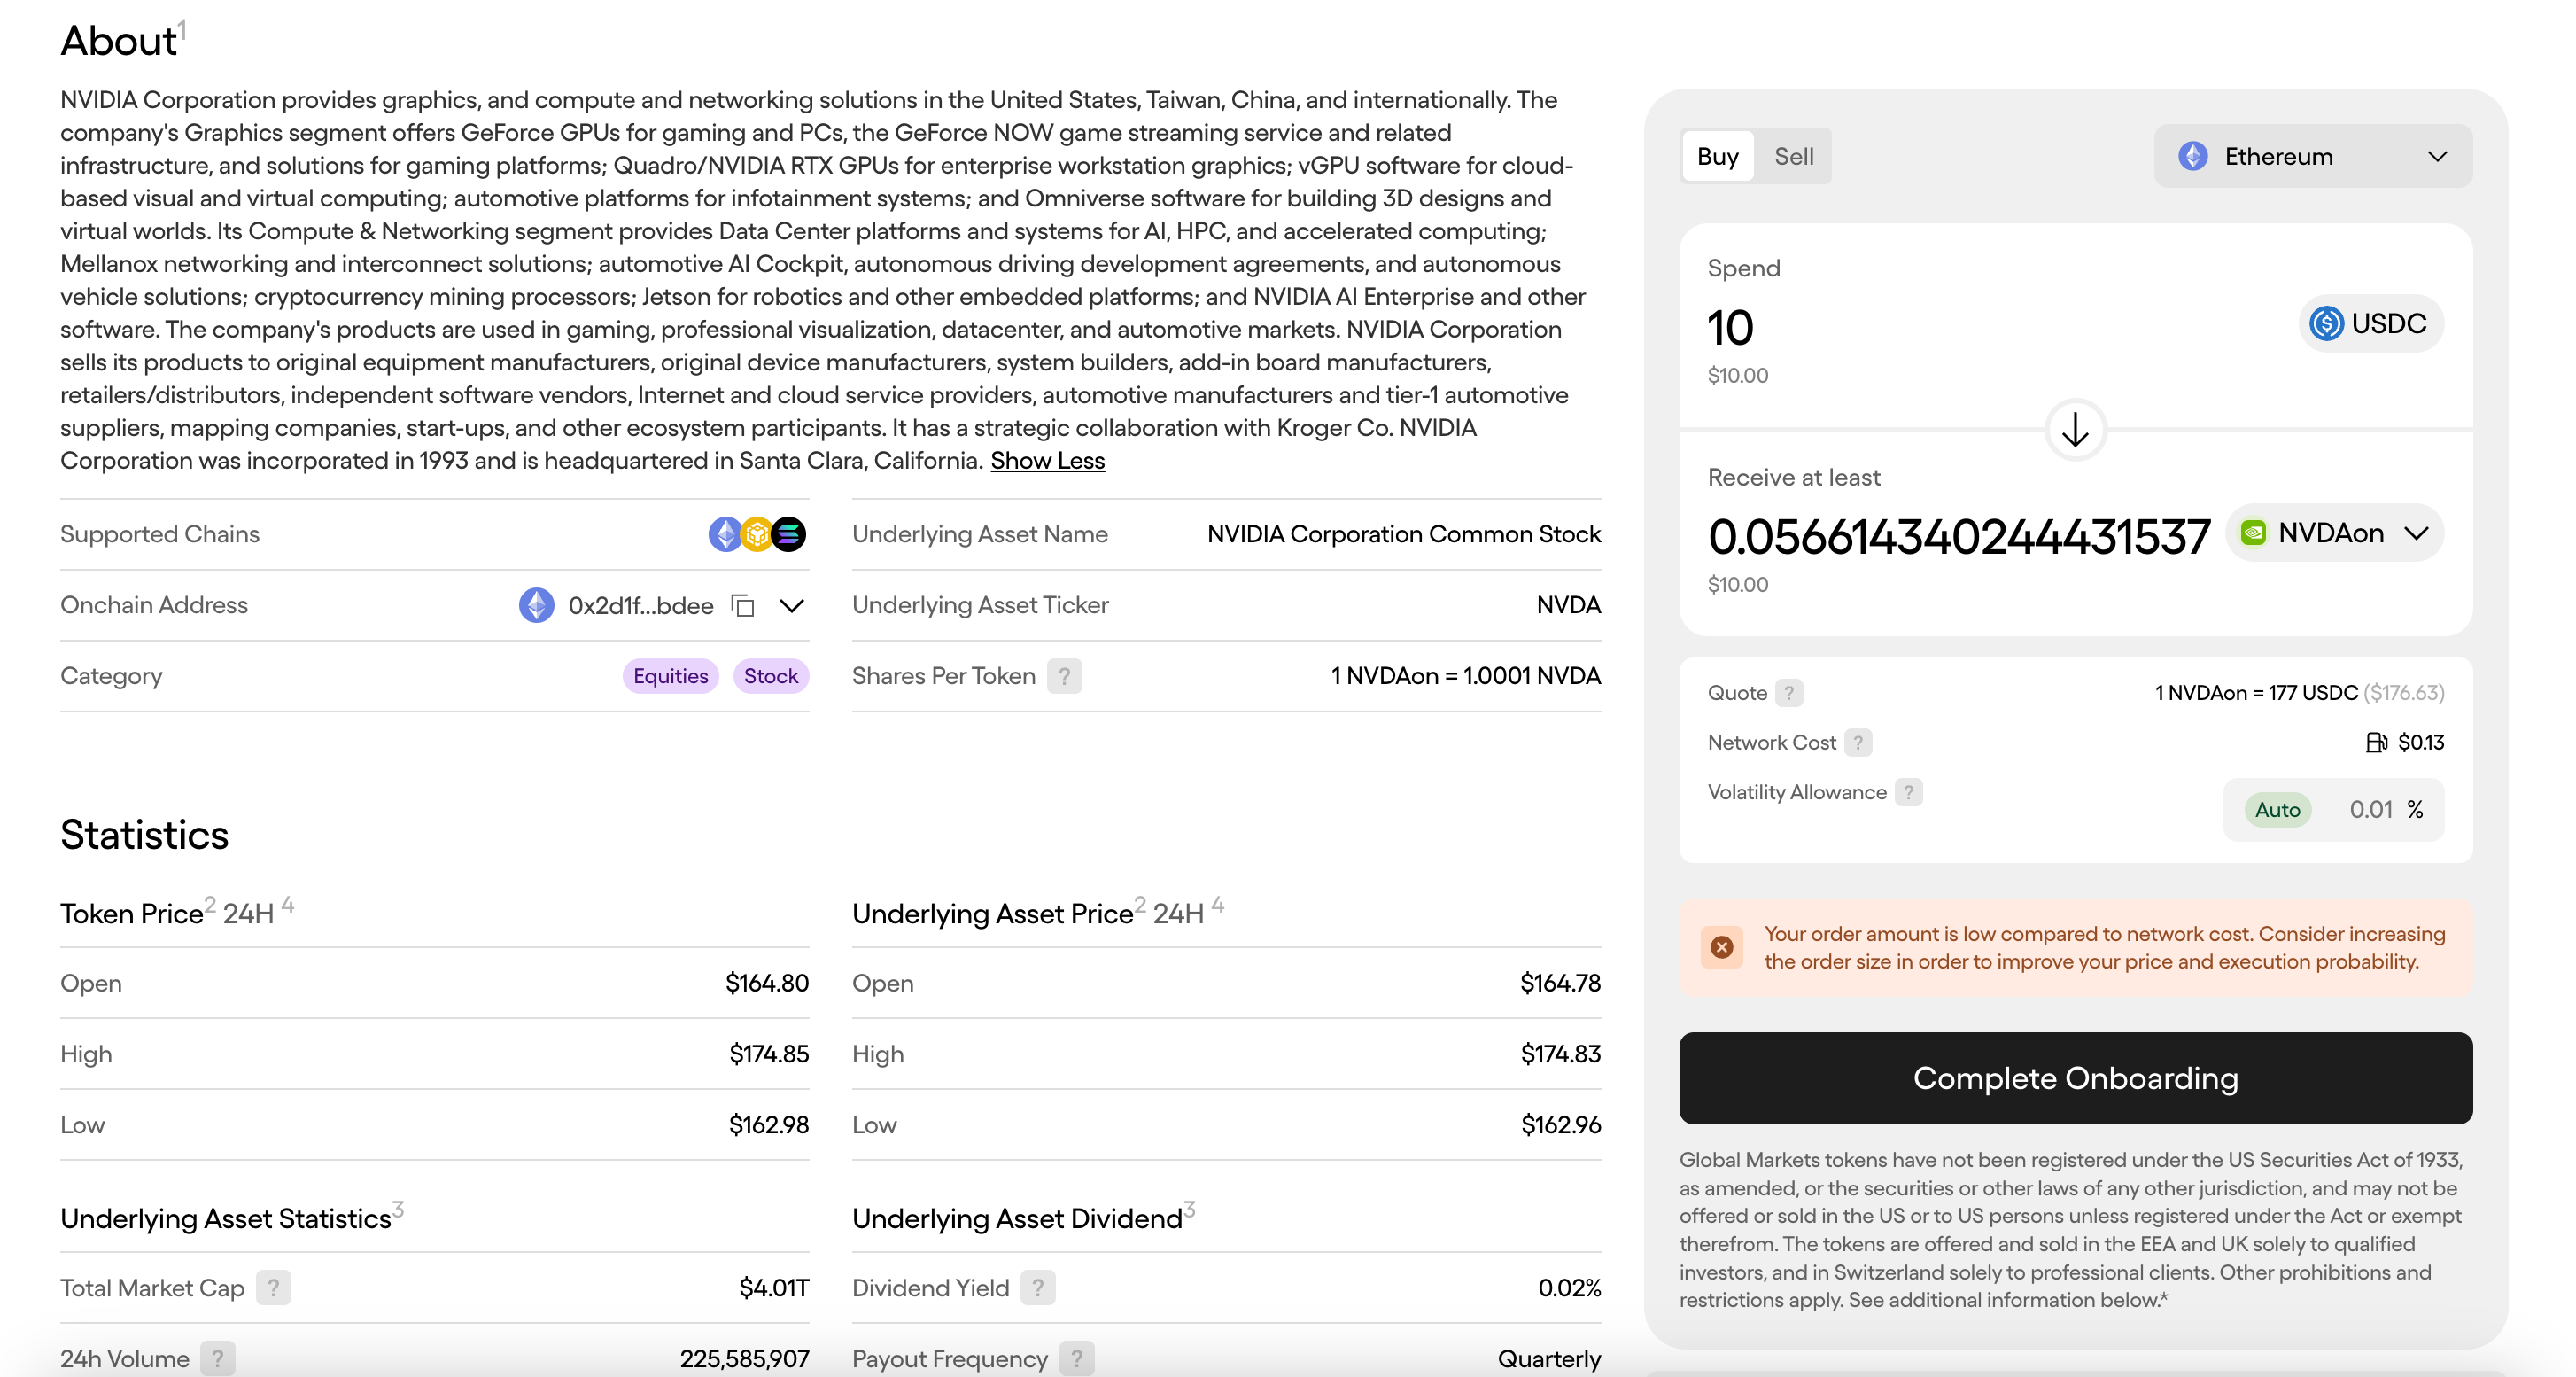Copy the onchain address with copy icon
Image resolution: width=2576 pixels, height=1377 pixels.
tap(743, 606)
